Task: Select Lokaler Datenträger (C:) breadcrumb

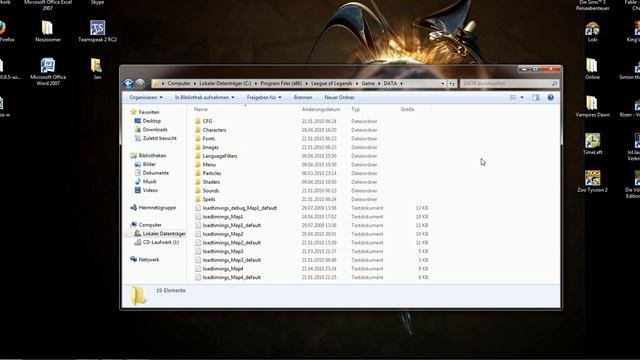Action: 225,83
